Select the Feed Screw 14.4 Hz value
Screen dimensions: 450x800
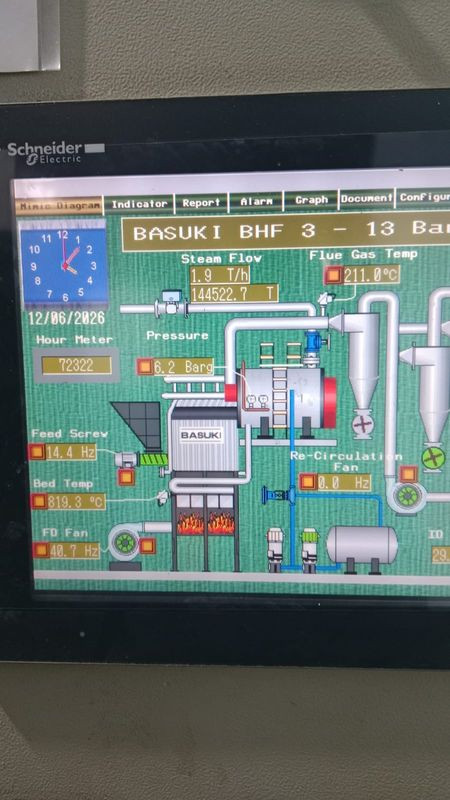(71, 452)
